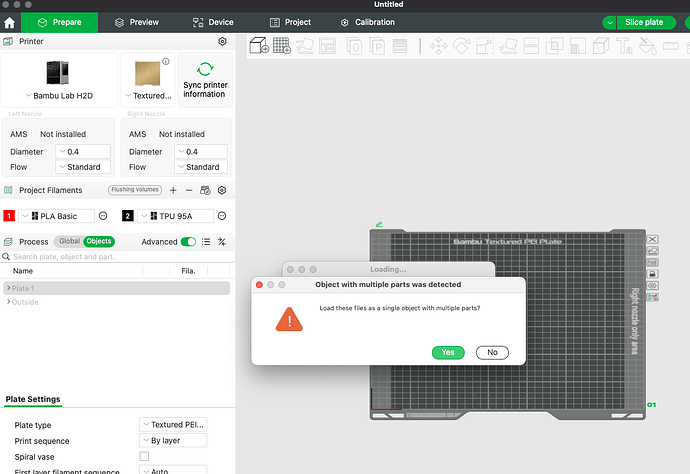Open the Slice plate dropdown arrow
Screen dimensions: 690x474
click(x=609, y=22)
